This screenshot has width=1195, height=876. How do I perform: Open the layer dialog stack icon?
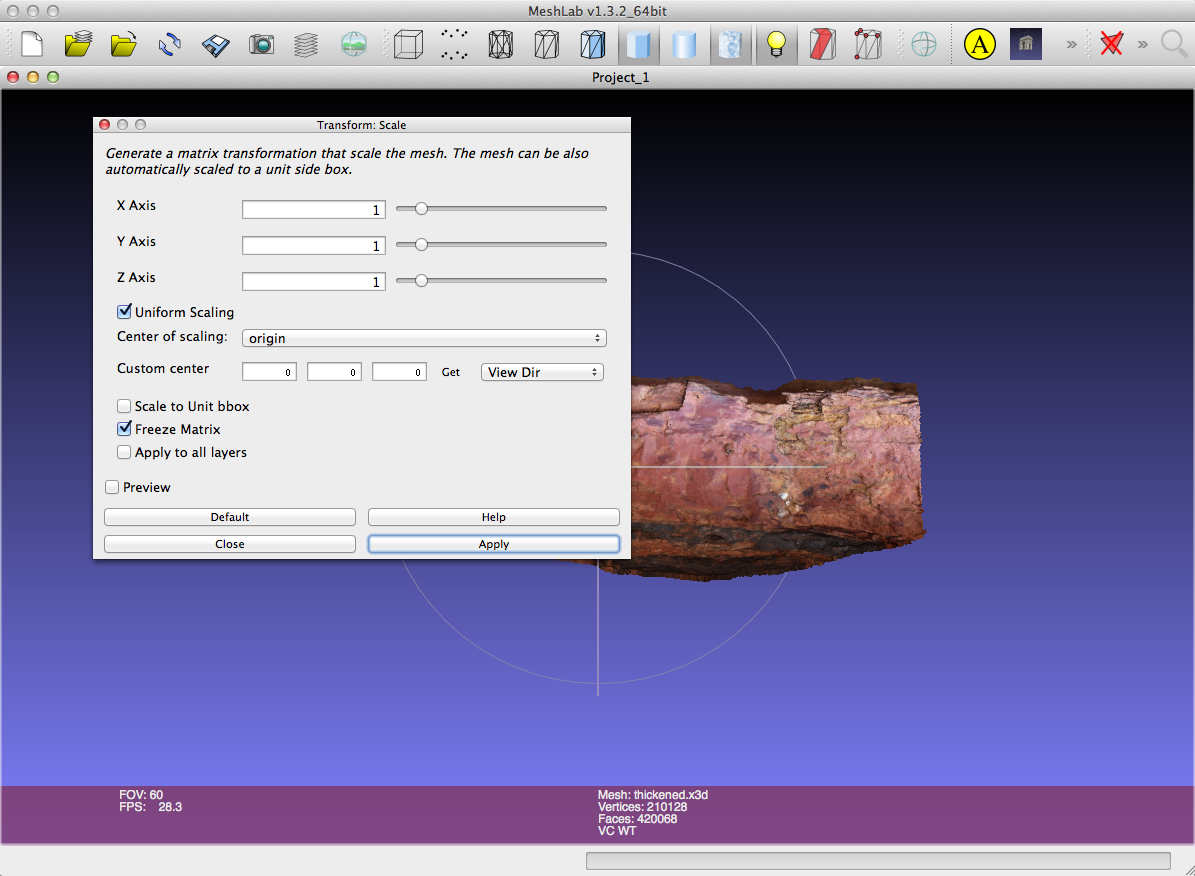point(307,44)
